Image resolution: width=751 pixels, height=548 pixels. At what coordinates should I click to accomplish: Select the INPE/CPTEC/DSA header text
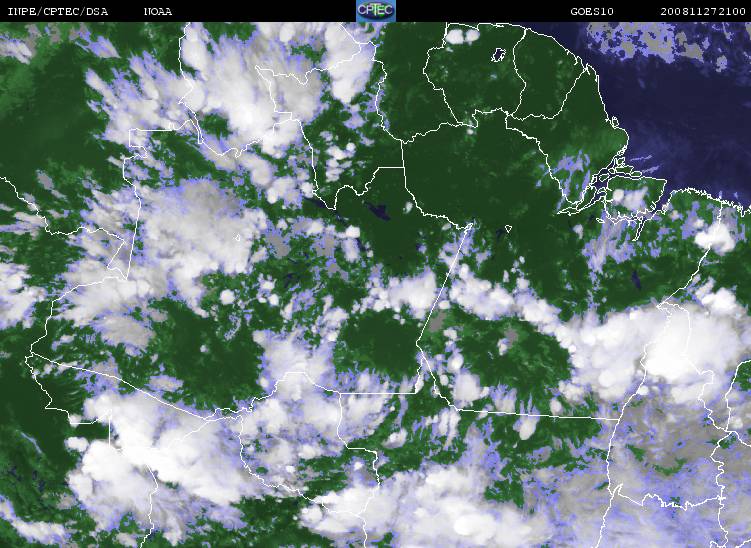click(x=58, y=11)
